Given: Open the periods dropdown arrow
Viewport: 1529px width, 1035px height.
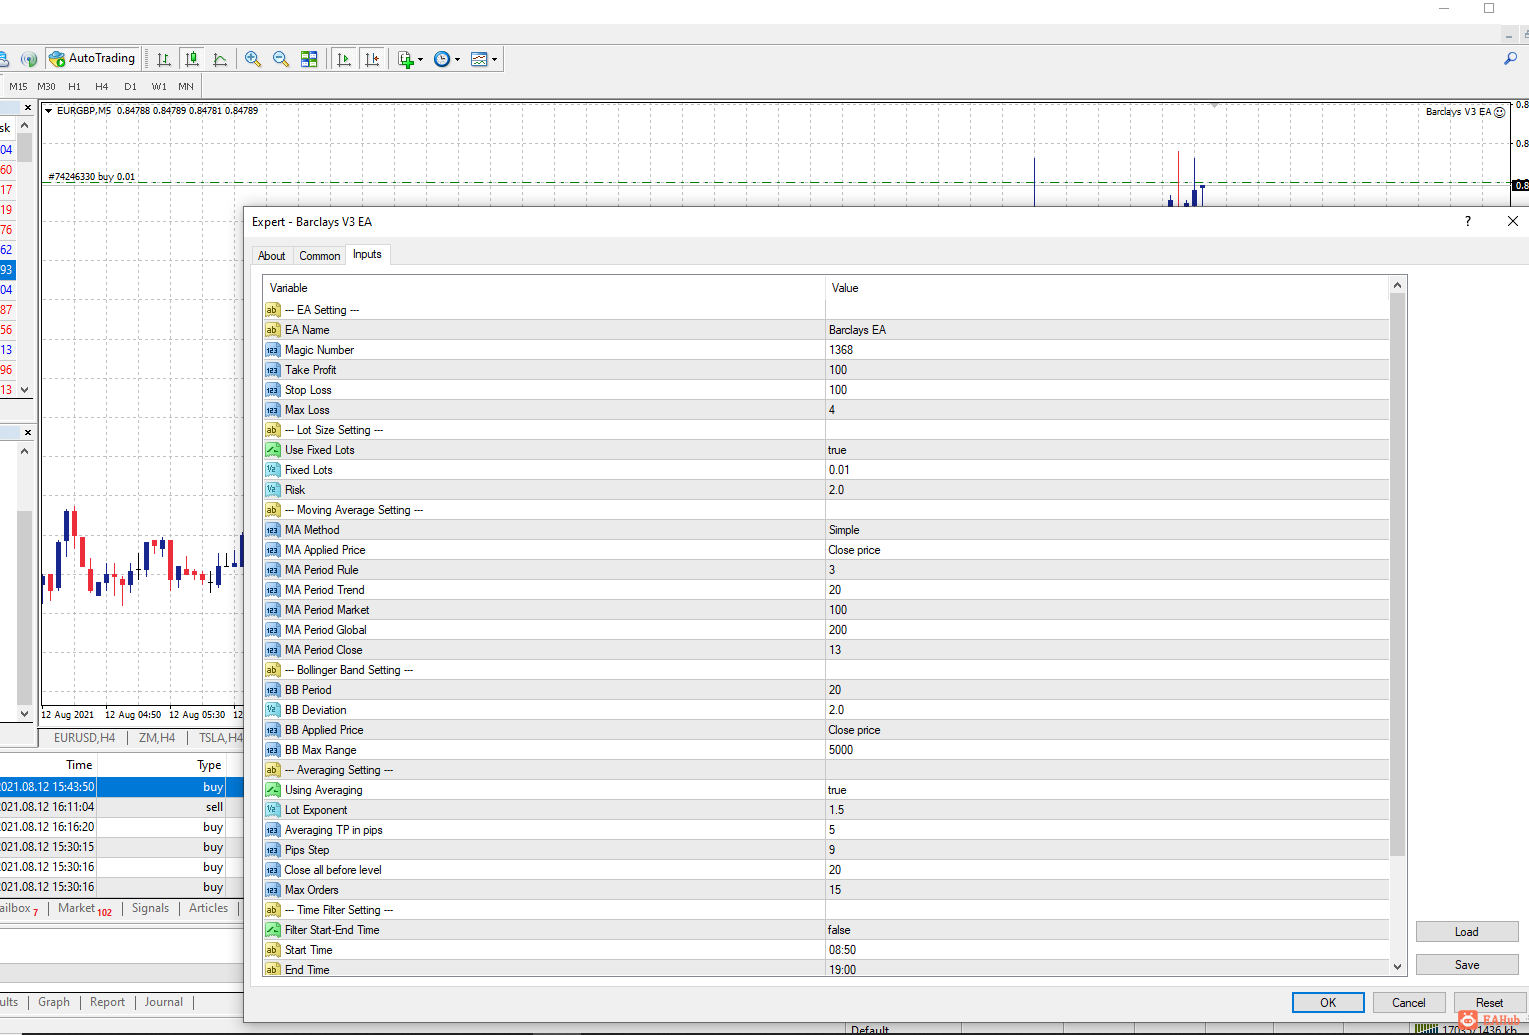Looking at the screenshot, I should tap(457, 59).
